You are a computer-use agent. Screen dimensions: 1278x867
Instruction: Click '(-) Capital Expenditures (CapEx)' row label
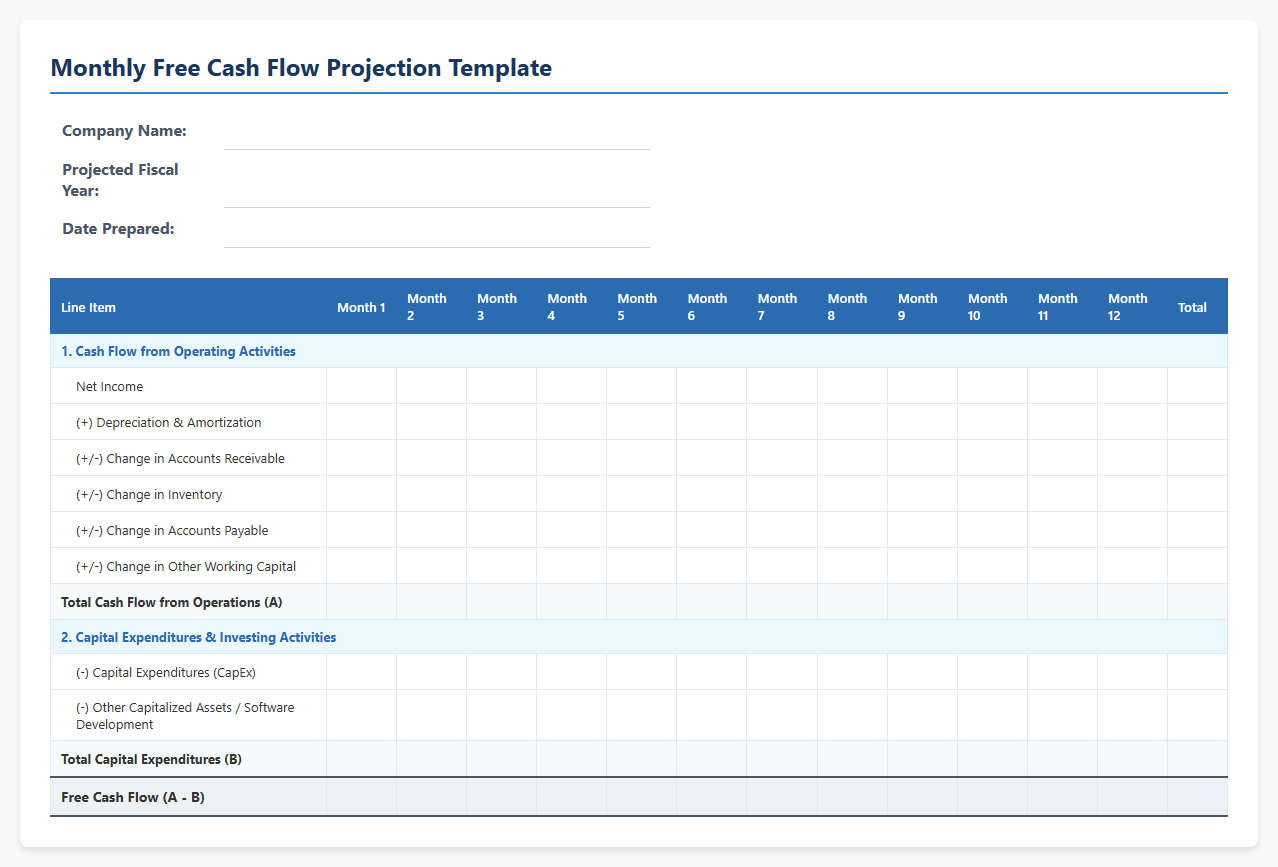point(166,672)
